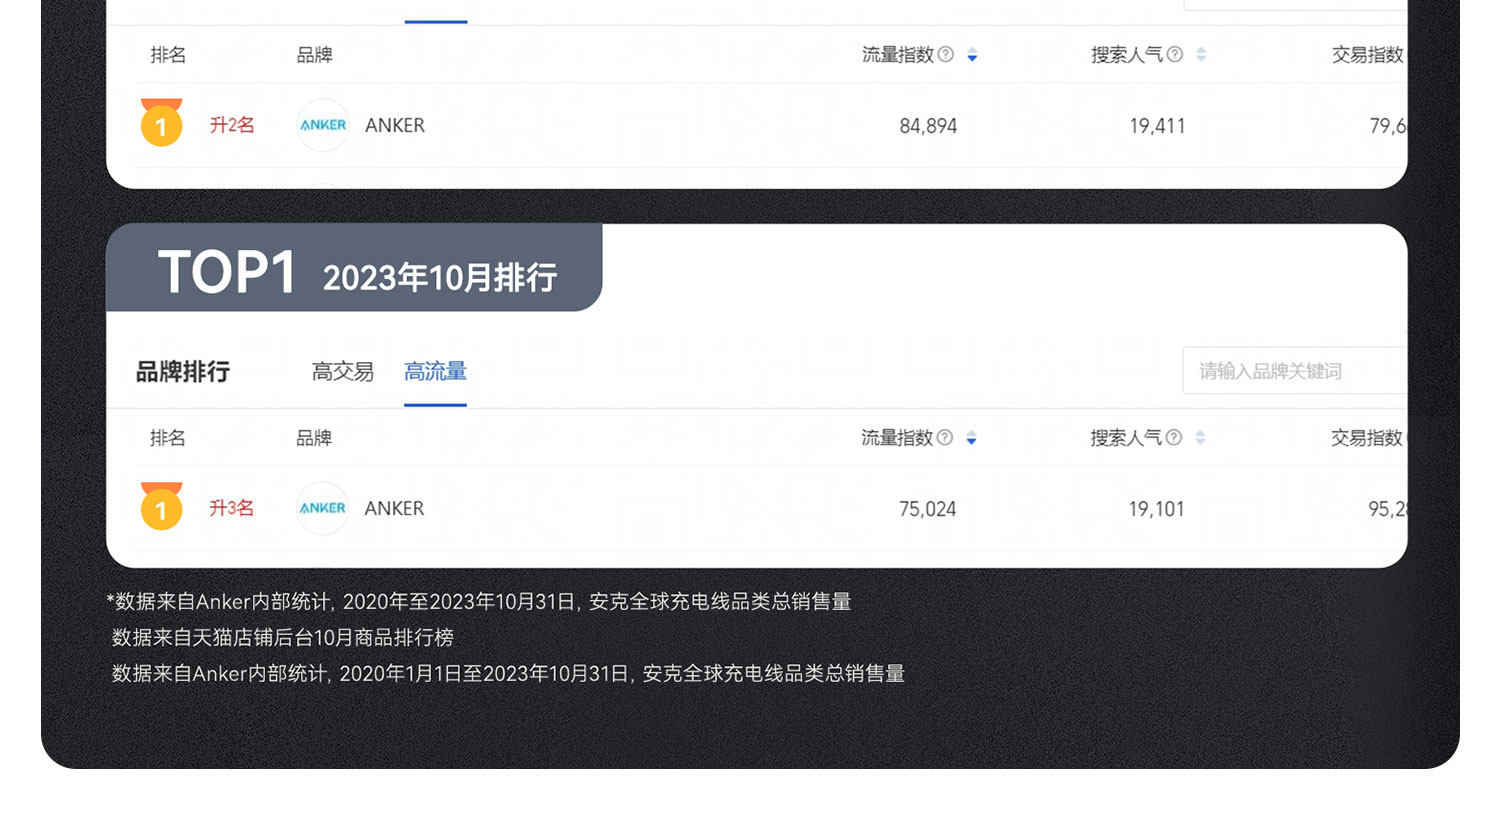Sort by 流量指数 in the 84,894 table
This screenshot has width=1500, height=820.
point(972,55)
